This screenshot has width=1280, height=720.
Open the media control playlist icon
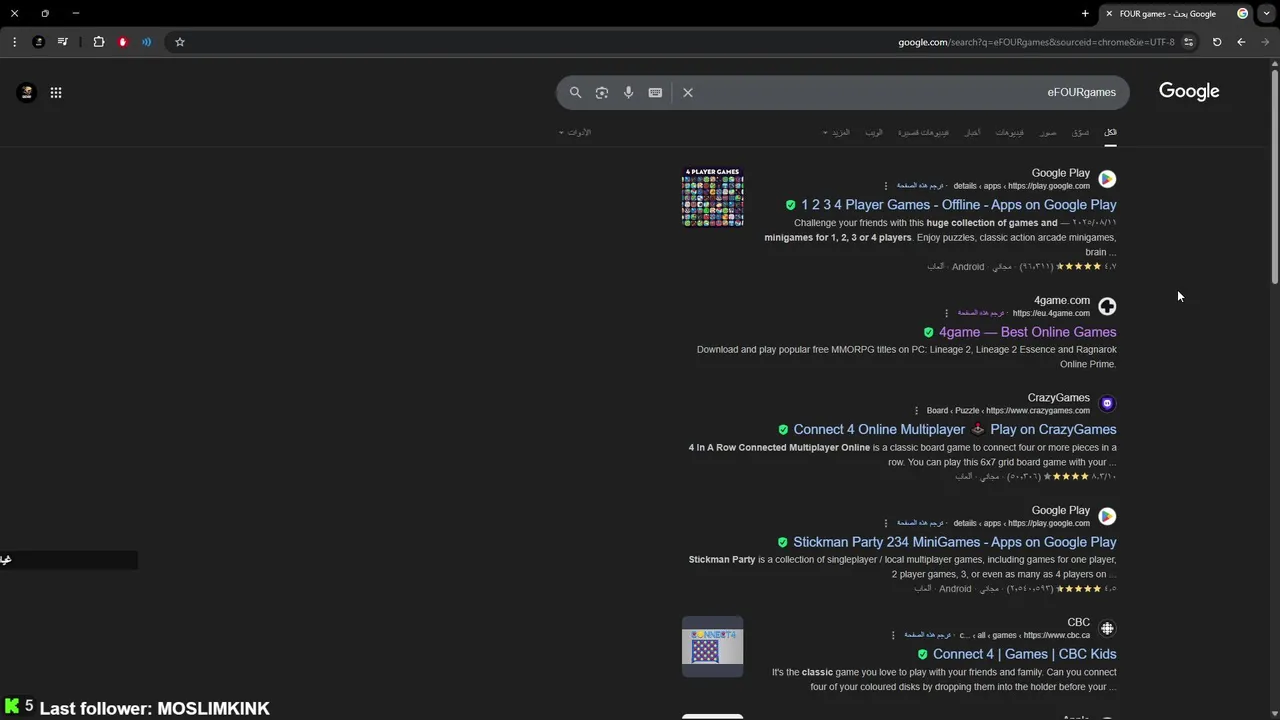coord(63,42)
